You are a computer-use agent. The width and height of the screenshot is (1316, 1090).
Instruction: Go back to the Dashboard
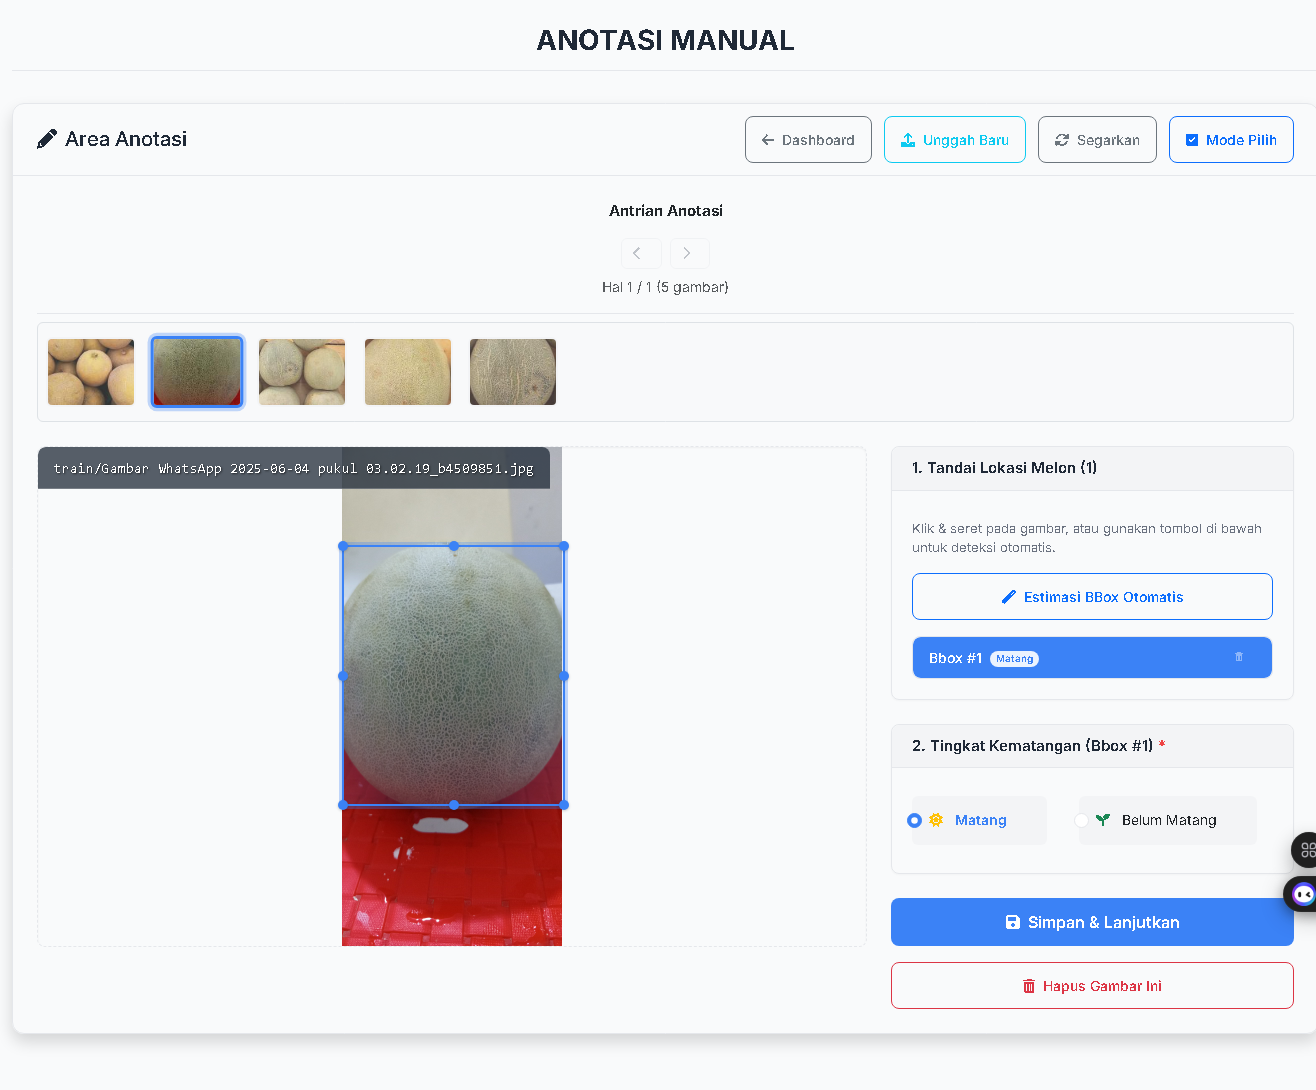[x=808, y=140]
